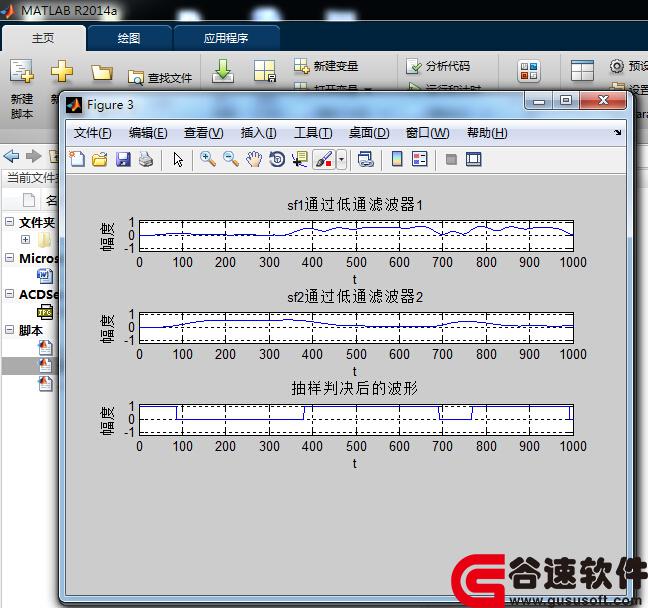This screenshot has height=608, width=648.
Task: Click the yellow plus New icon
Action: point(62,71)
